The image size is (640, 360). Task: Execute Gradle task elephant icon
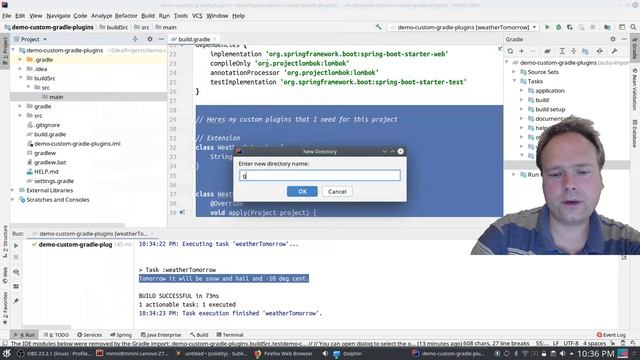[547, 51]
